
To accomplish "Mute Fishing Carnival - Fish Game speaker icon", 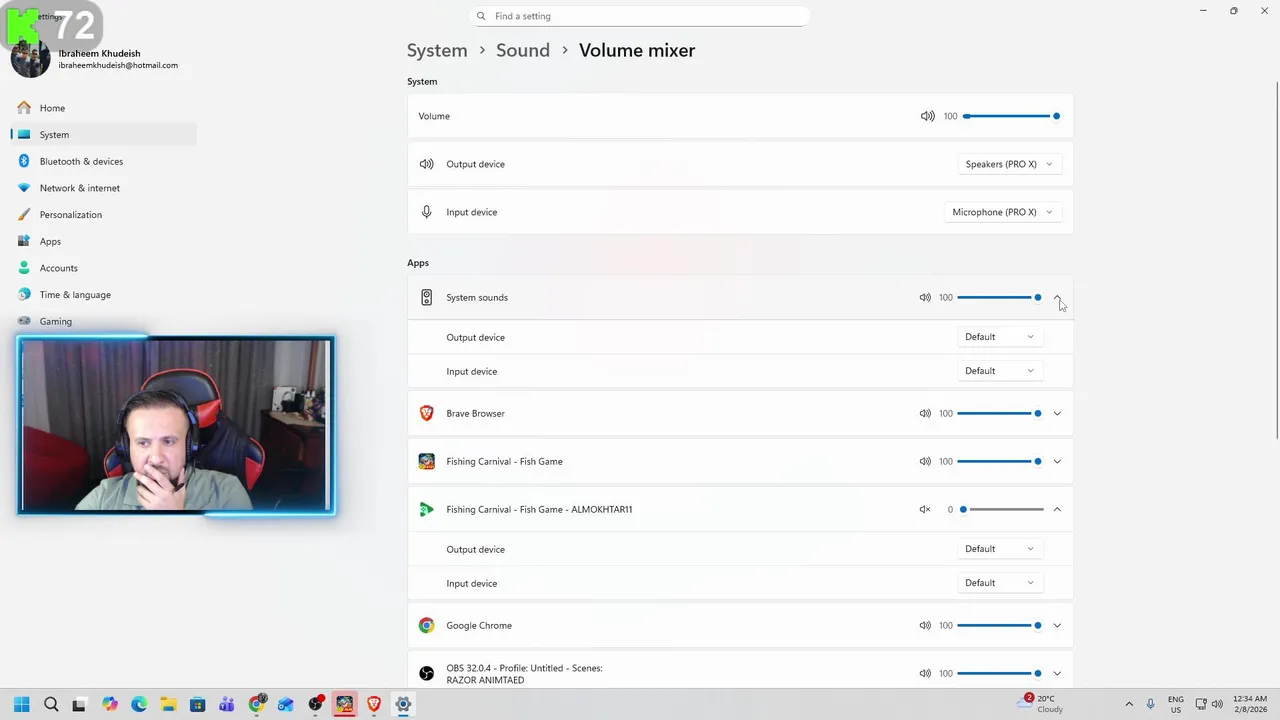I will pyautogui.click(x=925, y=461).
